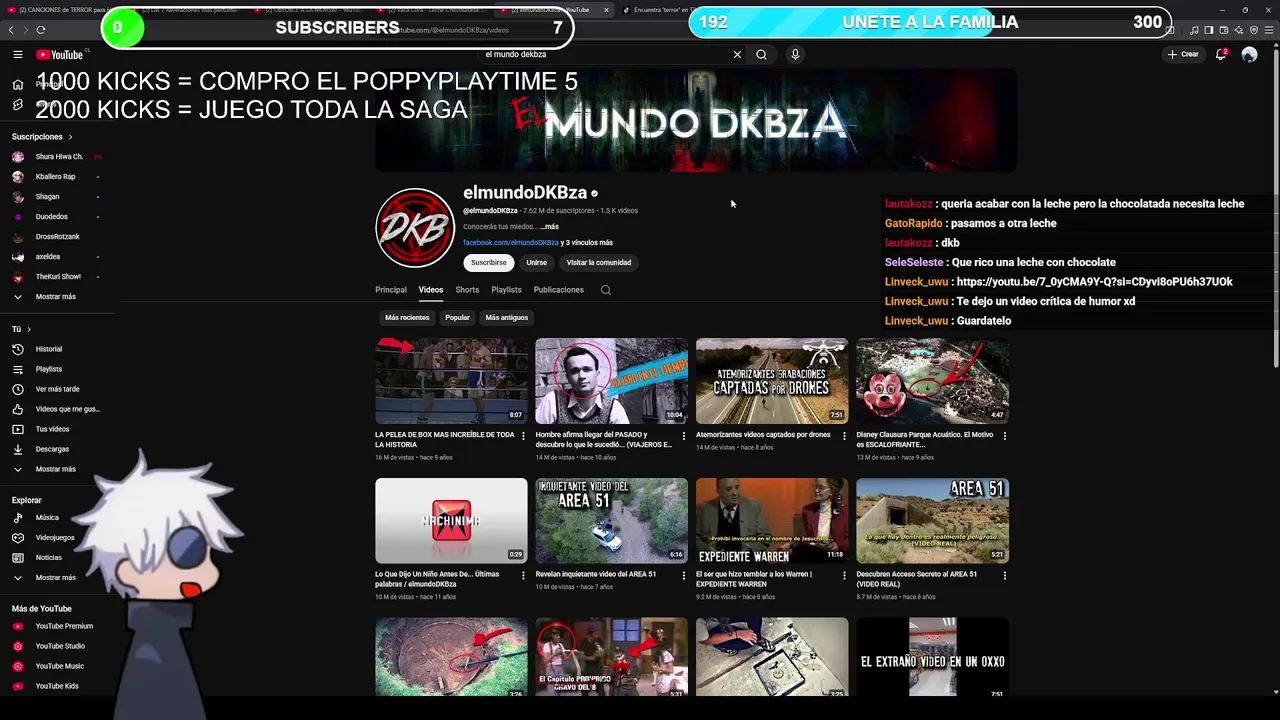Show the y 3 vínculos más links
The height and width of the screenshot is (720, 1280).
587,243
